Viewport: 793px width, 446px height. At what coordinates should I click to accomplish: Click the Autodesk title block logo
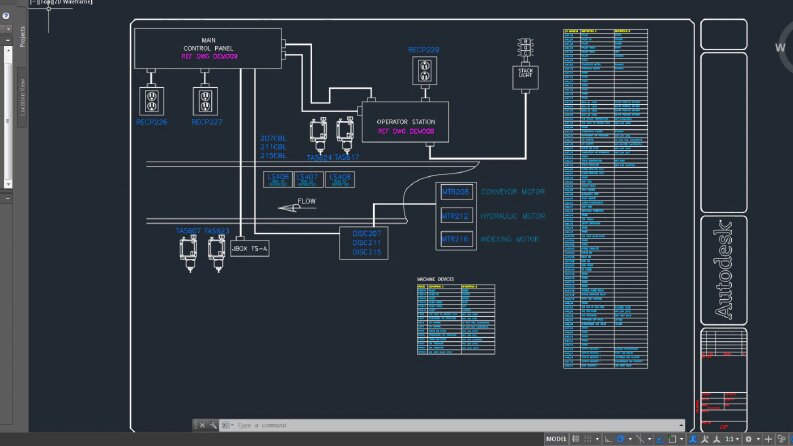724,270
